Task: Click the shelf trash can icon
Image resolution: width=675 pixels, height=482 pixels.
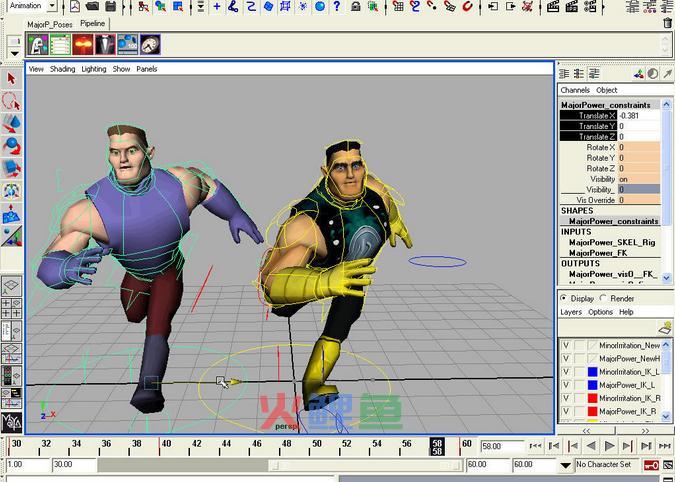Action: [668, 23]
